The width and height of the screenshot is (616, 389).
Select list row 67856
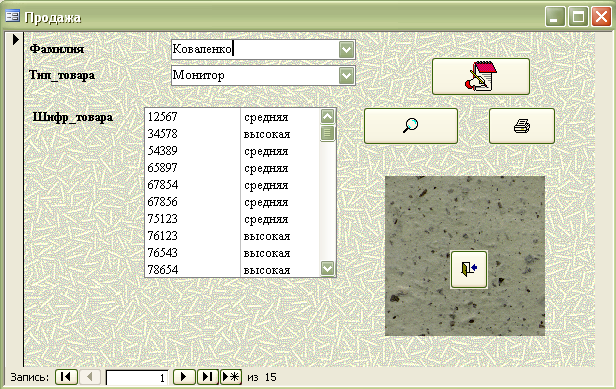click(x=232, y=202)
